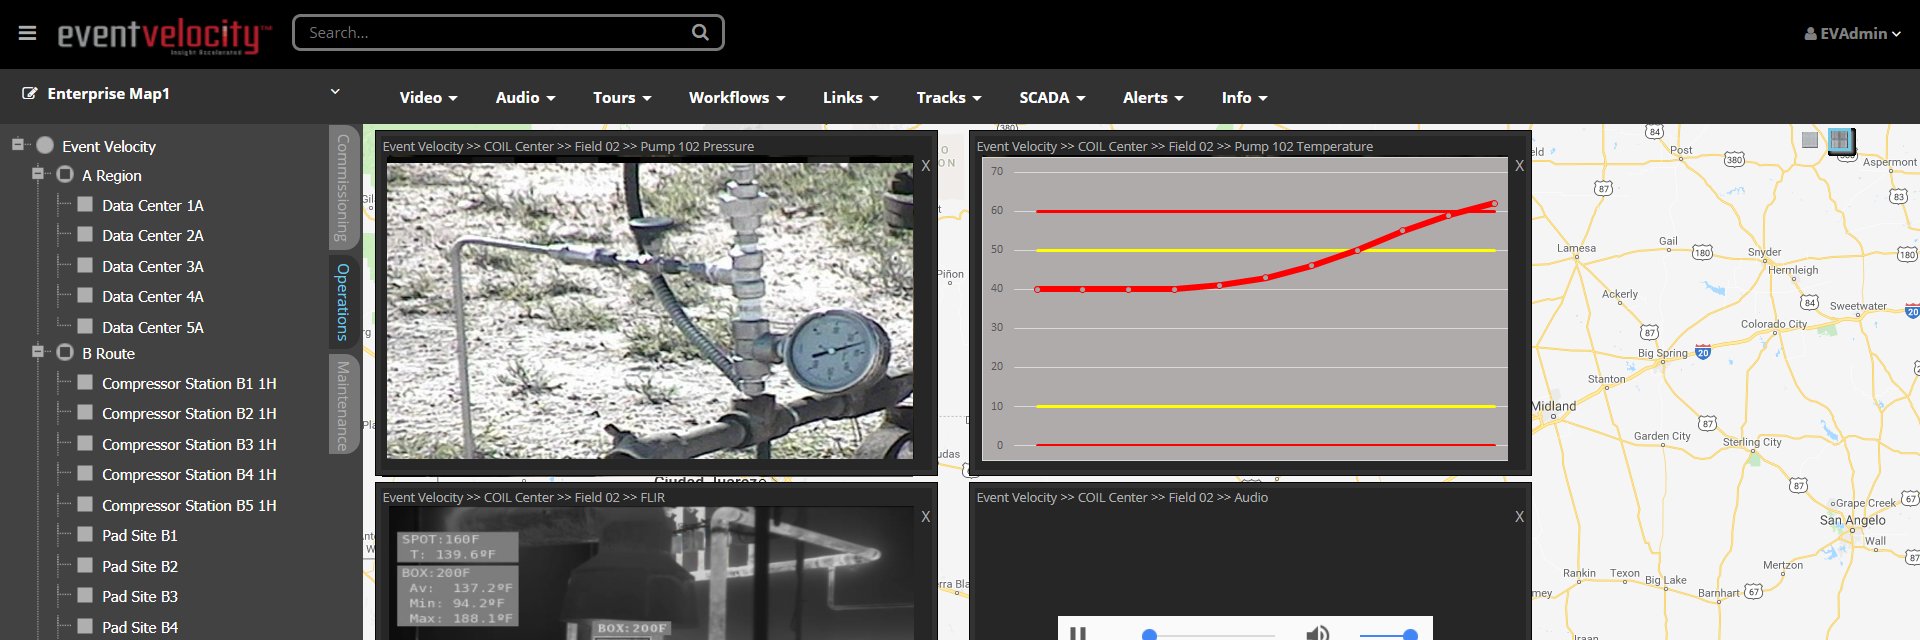This screenshot has height=640, width=1920.
Task: Mute audio with the speaker icon
Action: coord(1317,634)
